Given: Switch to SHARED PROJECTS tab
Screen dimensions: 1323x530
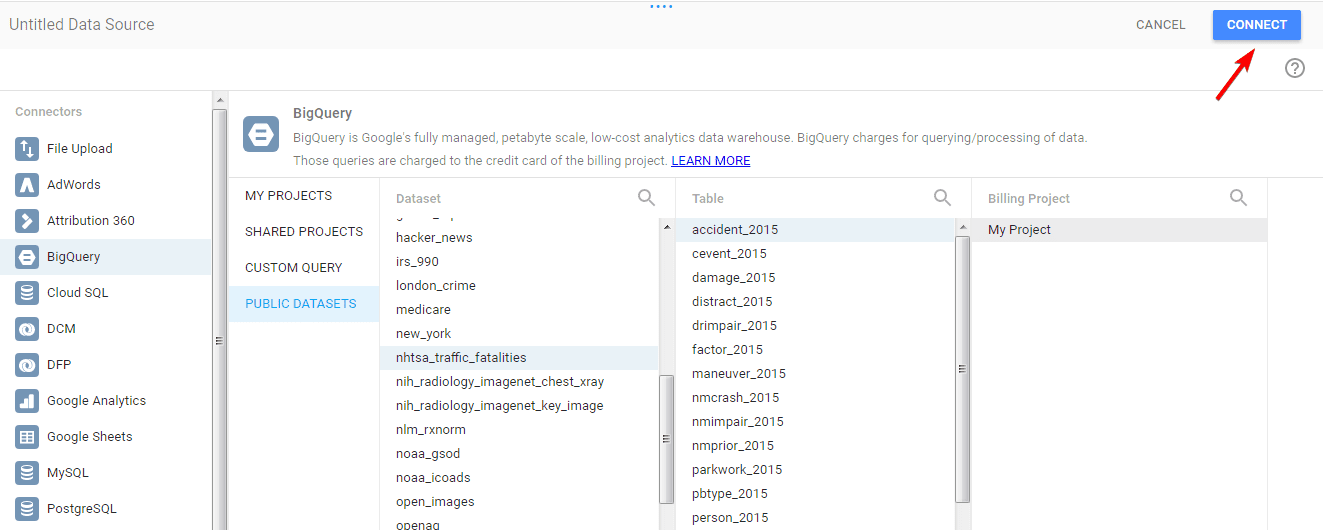Looking at the screenshot, I should point(304,232).
